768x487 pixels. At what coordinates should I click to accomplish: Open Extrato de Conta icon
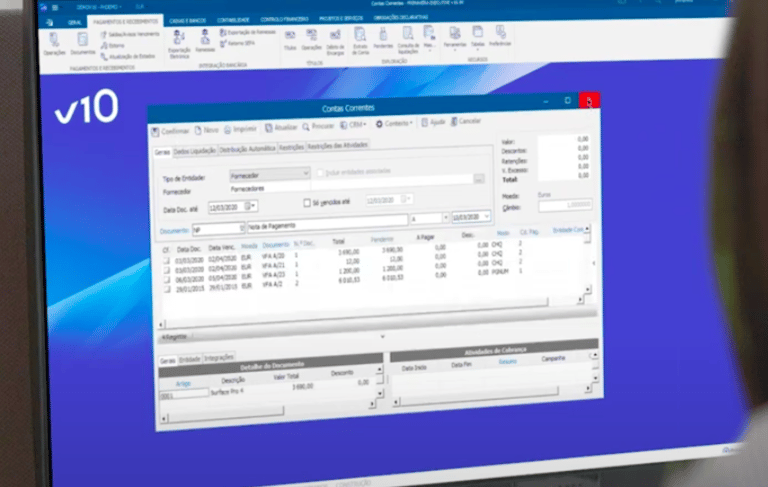(360, 41)
